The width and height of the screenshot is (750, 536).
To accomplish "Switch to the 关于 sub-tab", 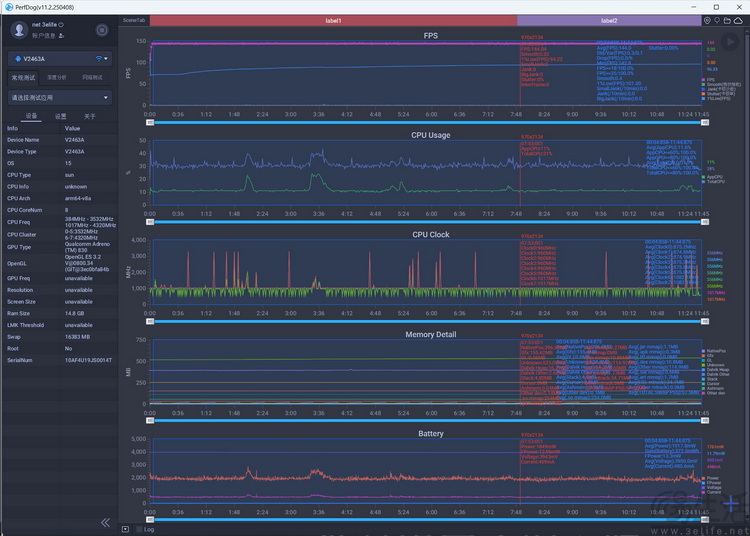I will 89,116.
